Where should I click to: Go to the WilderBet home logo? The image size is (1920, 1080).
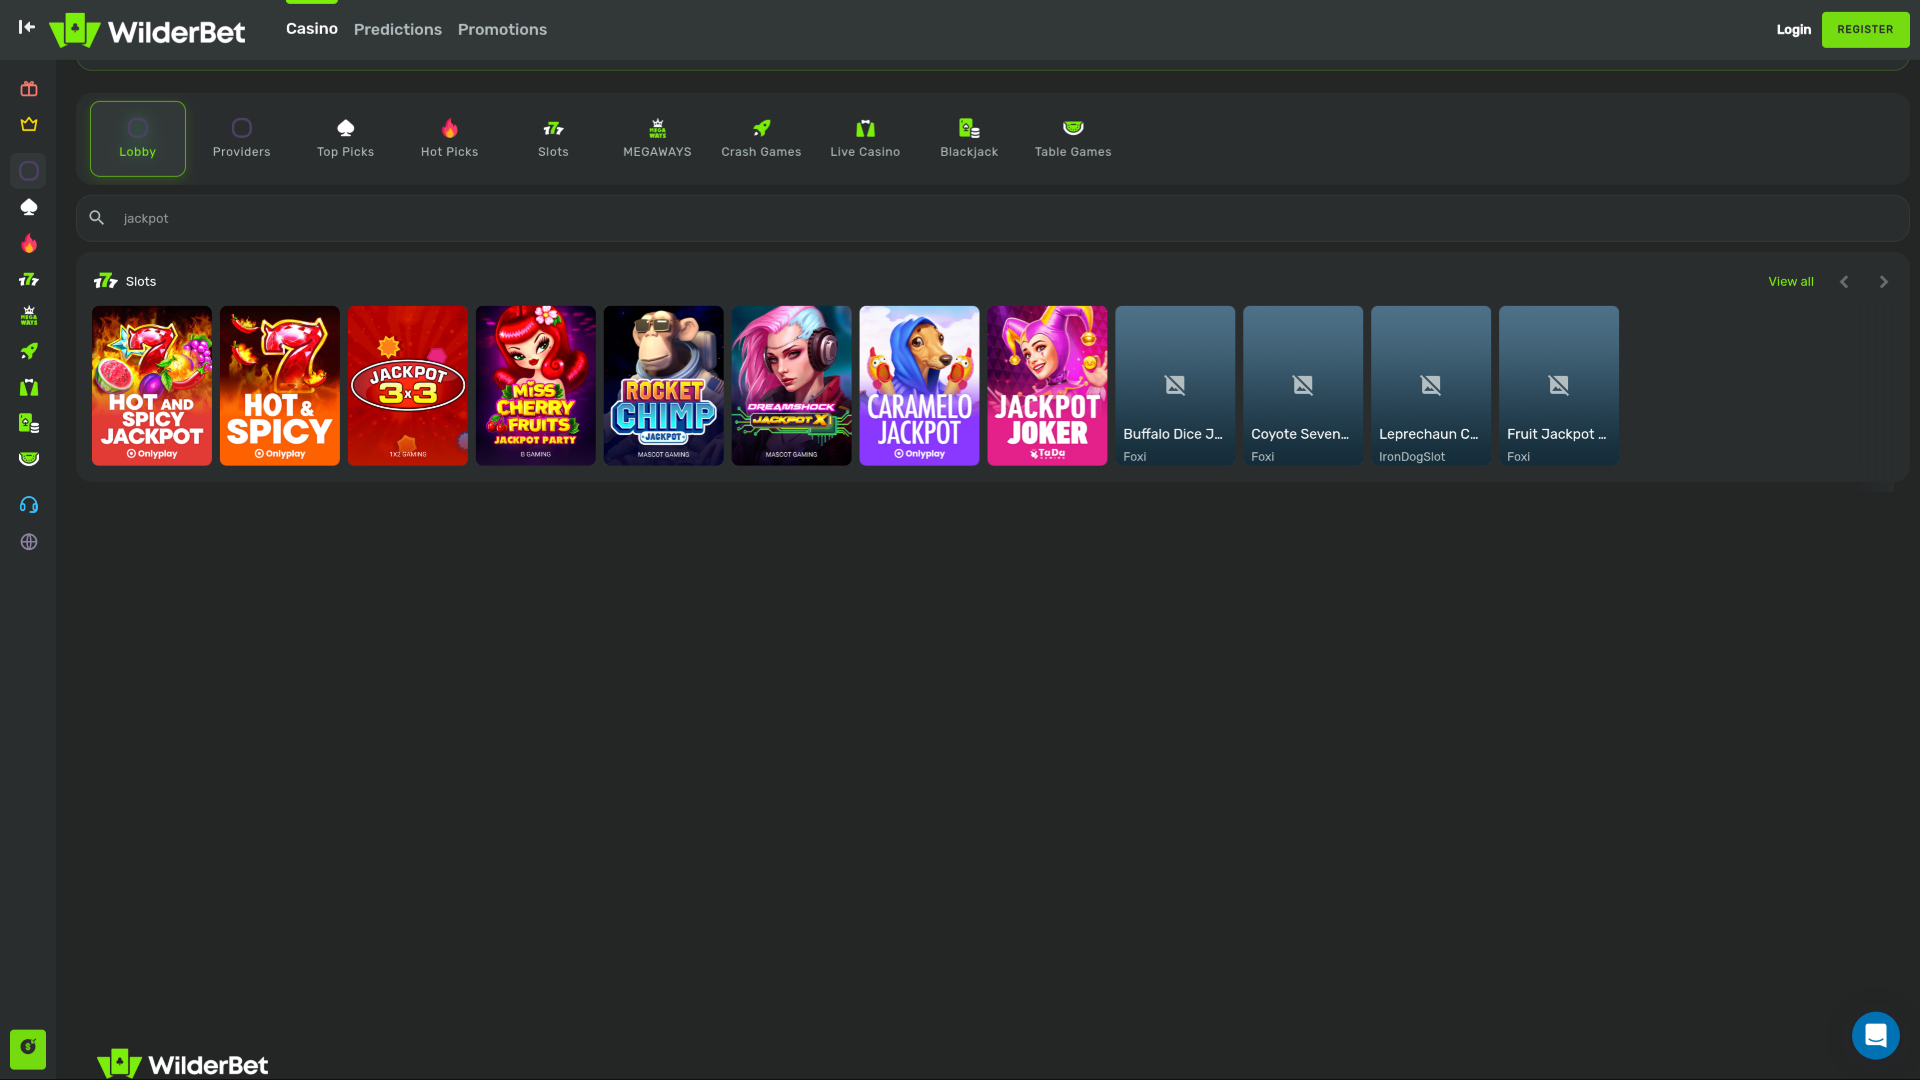147,30
